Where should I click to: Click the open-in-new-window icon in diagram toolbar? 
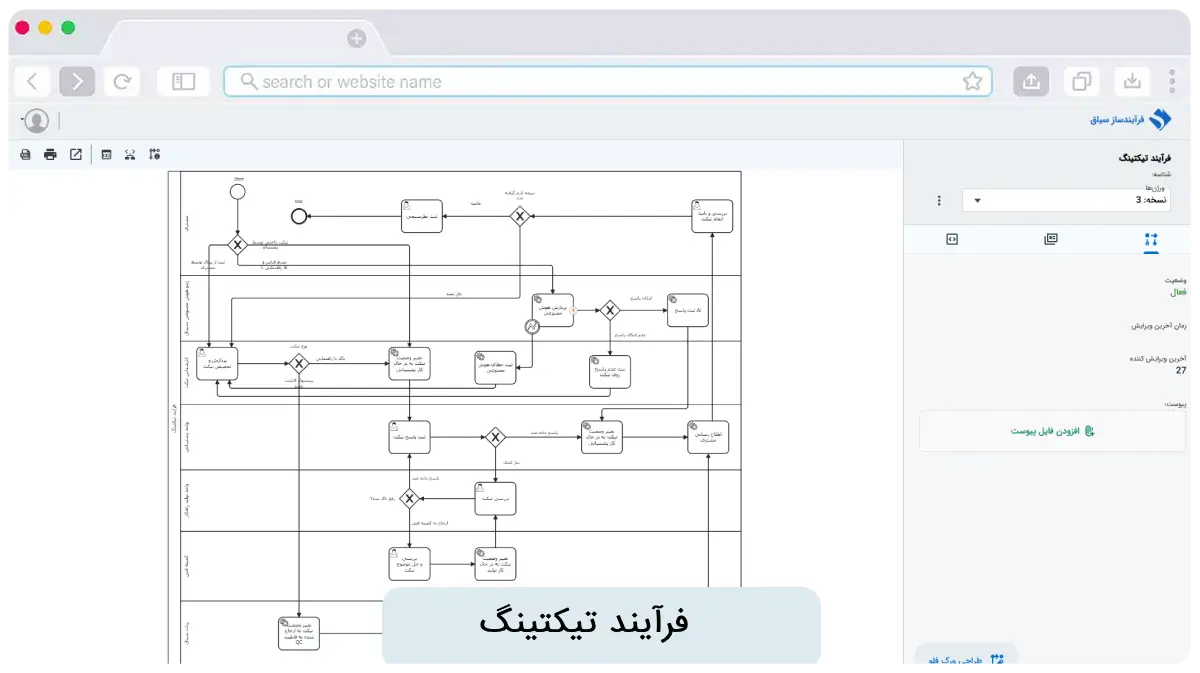76,154
